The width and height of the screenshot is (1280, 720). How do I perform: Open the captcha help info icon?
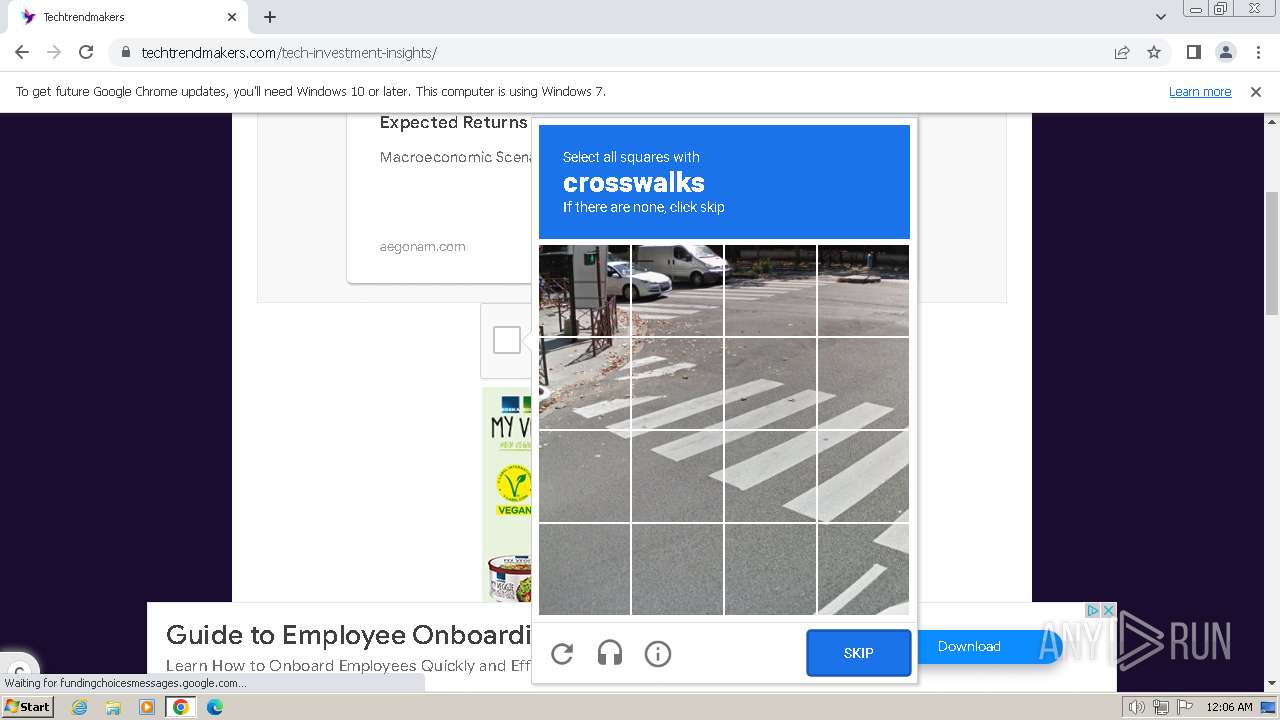[658, 654]
